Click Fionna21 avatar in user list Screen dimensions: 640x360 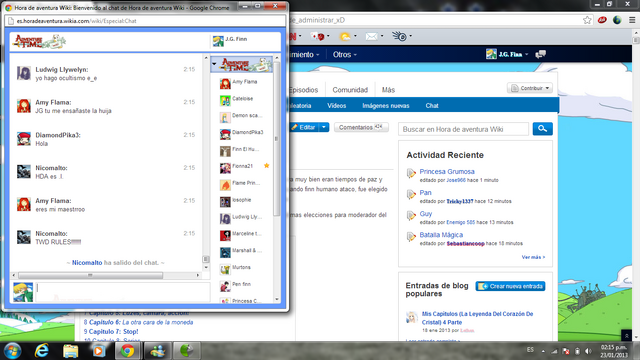225,168
